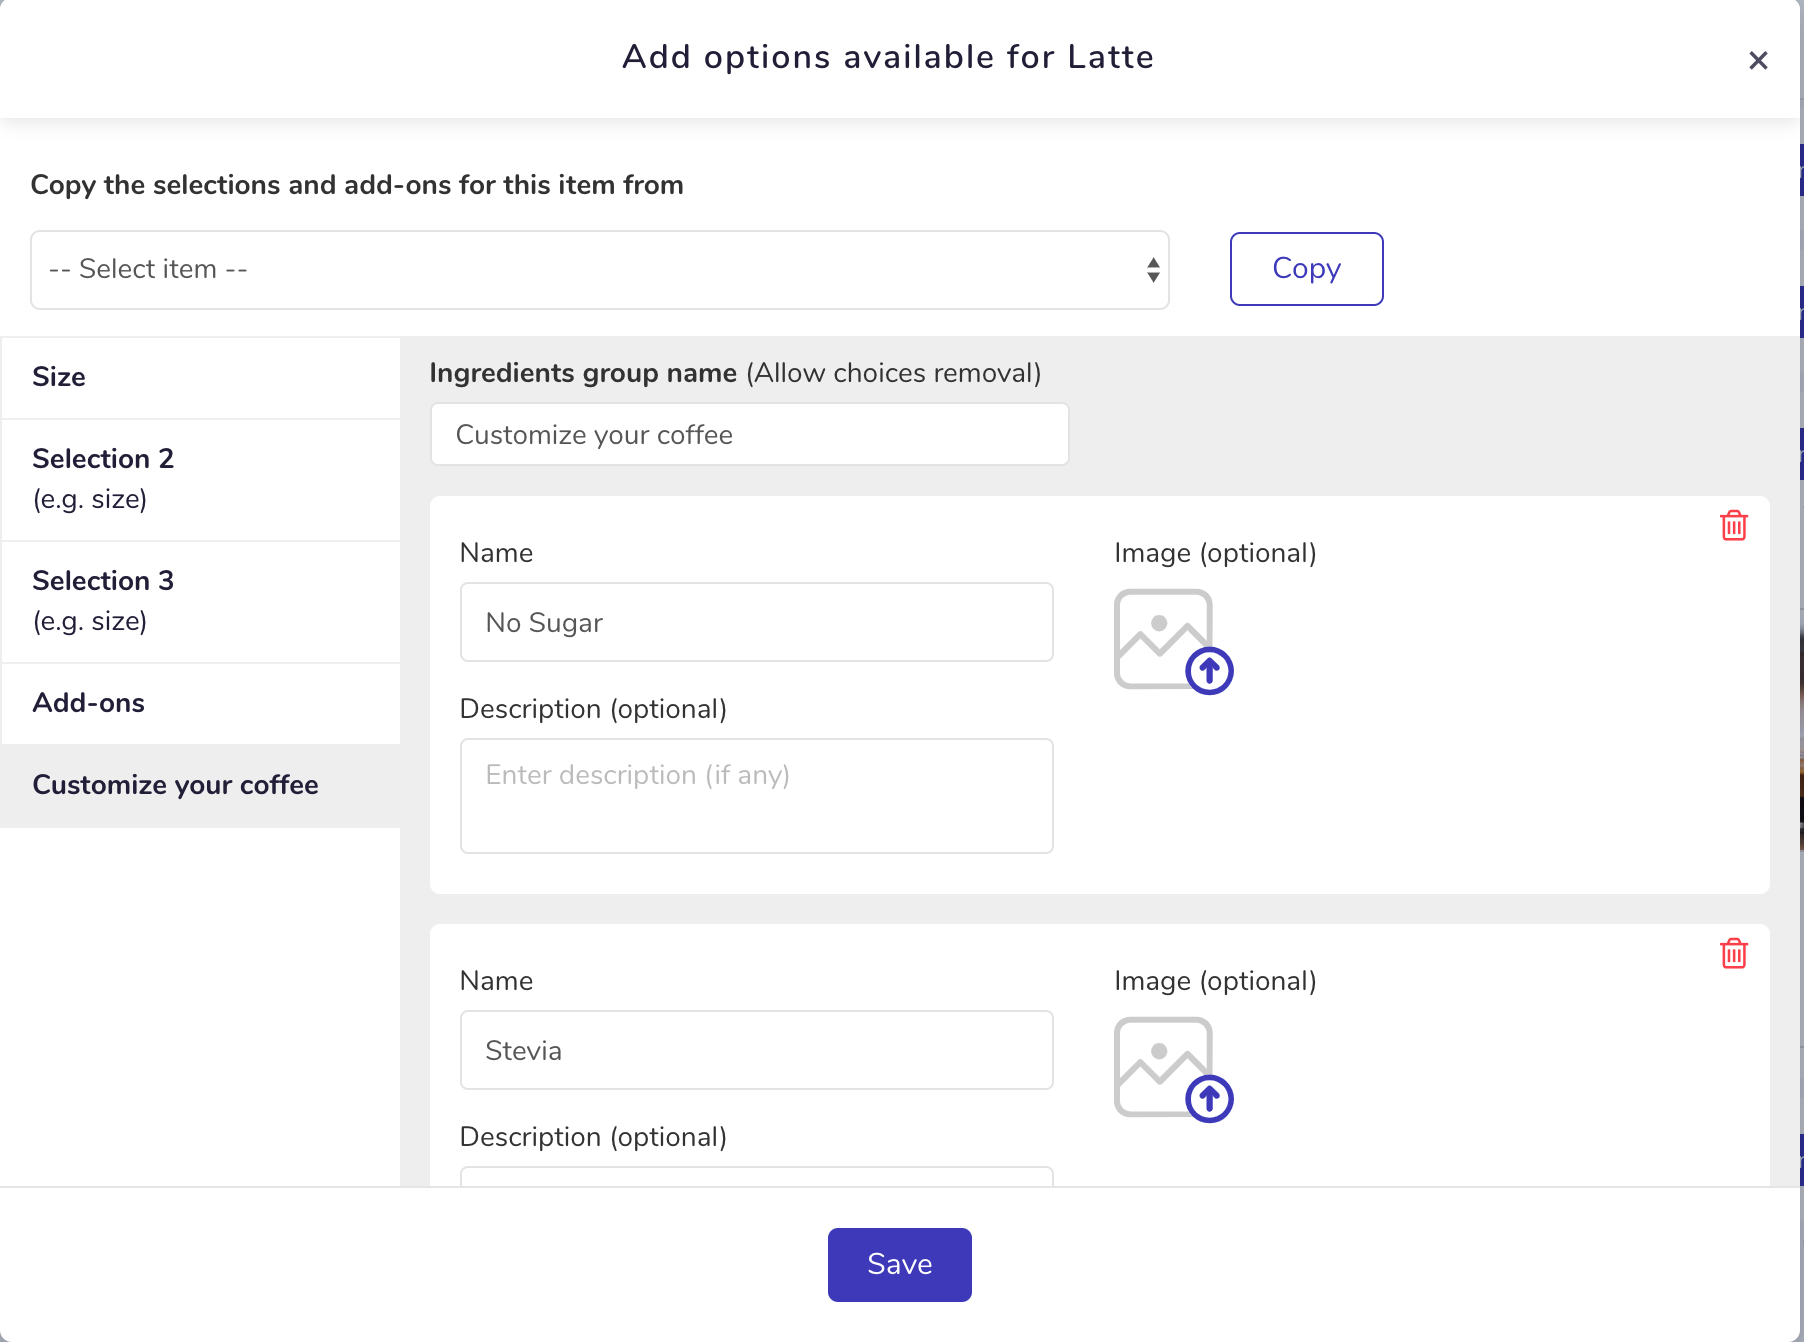The image size is (1804, 1342).
Task: Delete the Stevia ingredient with trash icon
Action: coord(1734,953)
